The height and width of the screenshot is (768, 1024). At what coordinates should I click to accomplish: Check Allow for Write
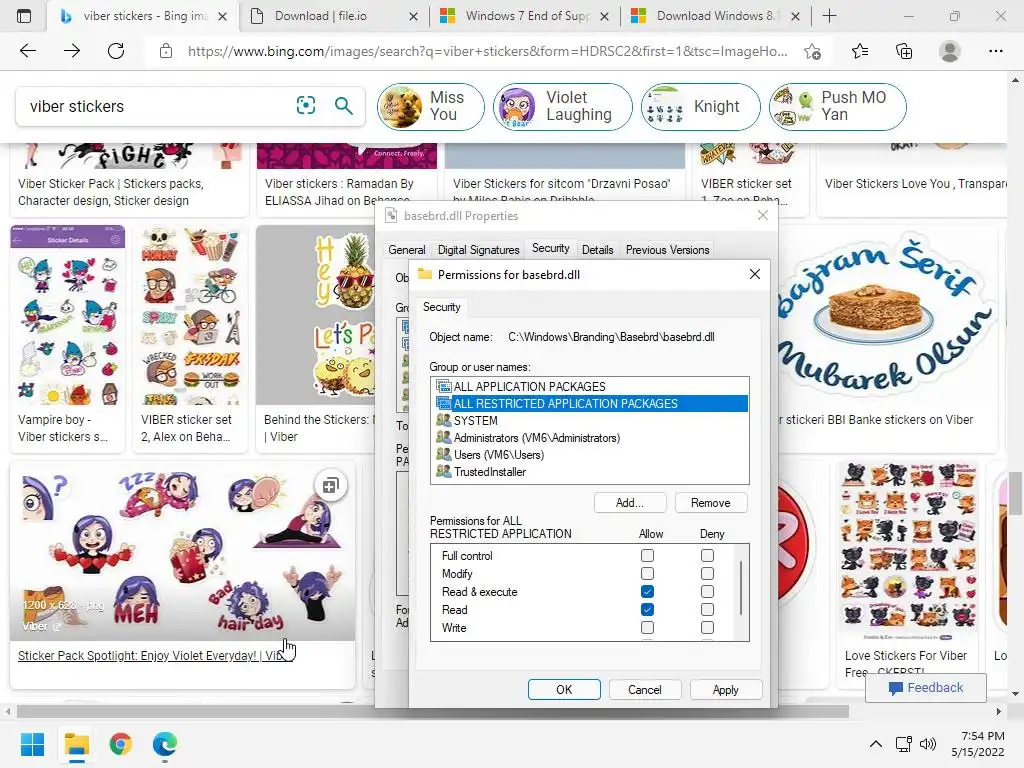point(647,628)
